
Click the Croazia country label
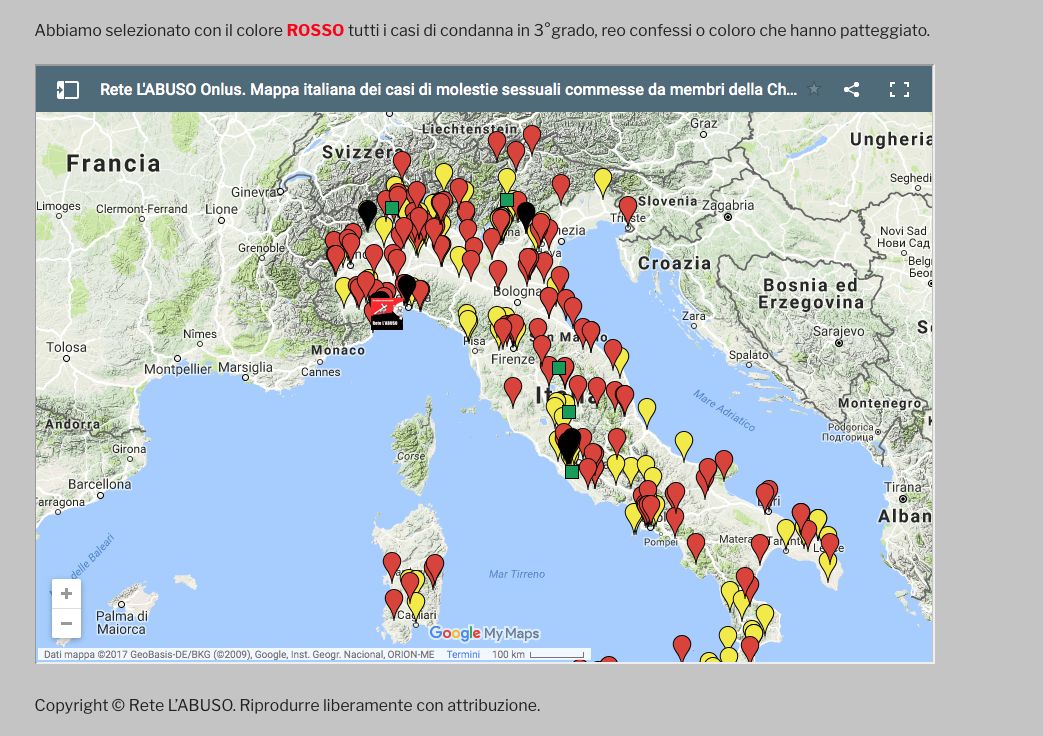click(674, 264)
